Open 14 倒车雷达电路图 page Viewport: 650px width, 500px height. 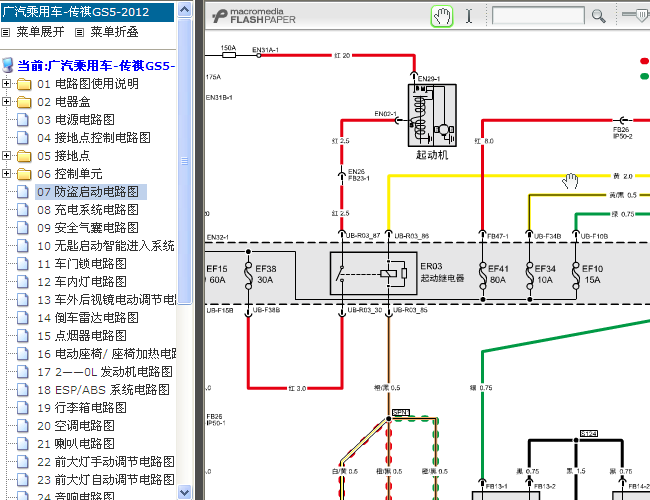pyautogui.click(x=88, y=318)
